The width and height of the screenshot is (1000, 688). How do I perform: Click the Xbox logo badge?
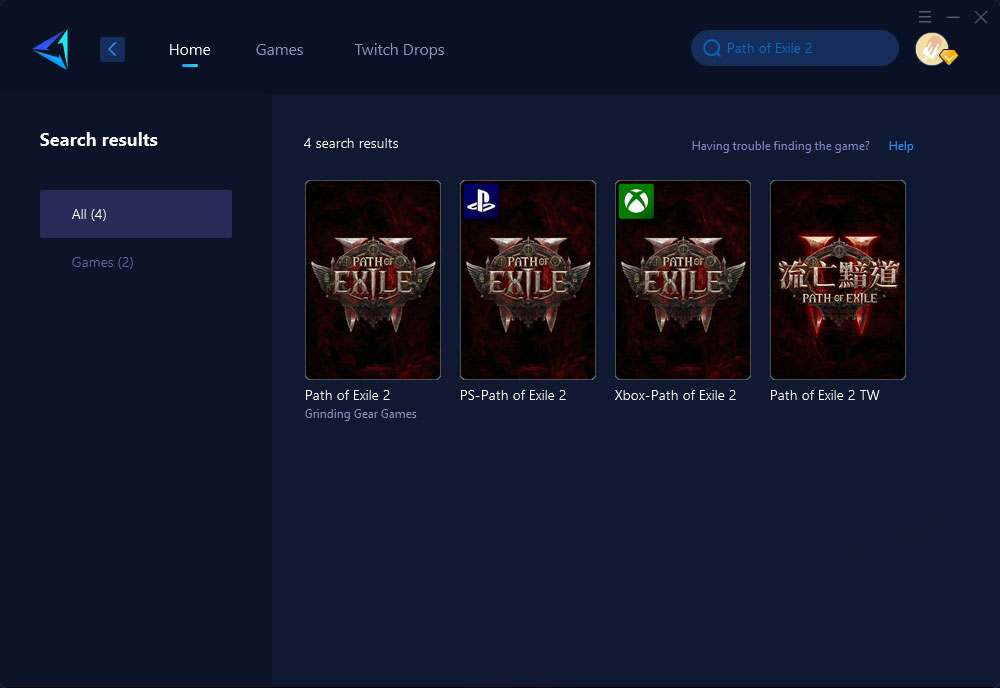(x=635, y=201)
